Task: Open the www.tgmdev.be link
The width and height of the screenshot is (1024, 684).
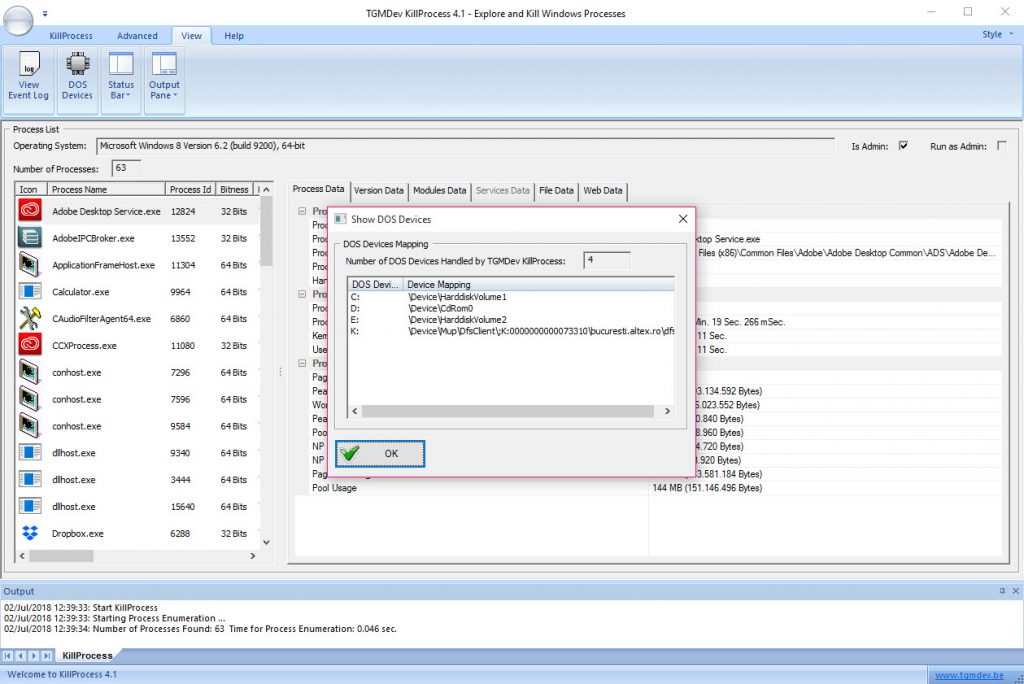Action: [x=969, y=676]
